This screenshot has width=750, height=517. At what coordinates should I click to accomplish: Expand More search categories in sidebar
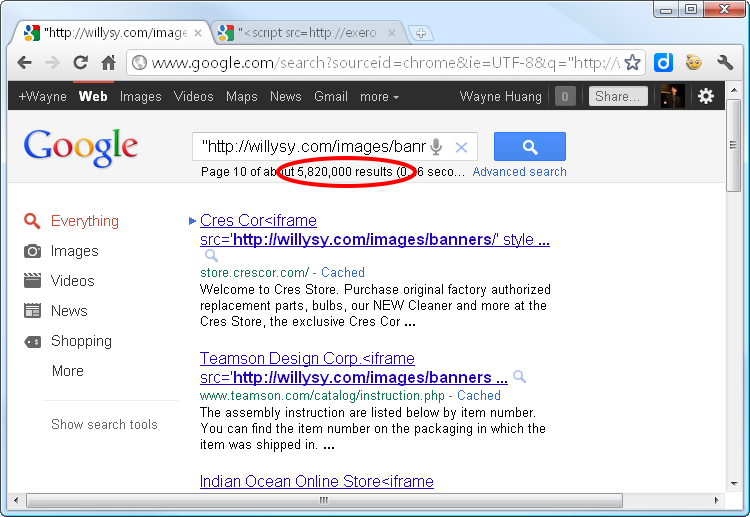coord(67,371)
